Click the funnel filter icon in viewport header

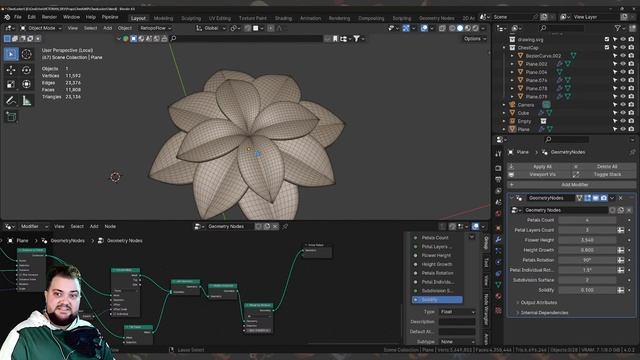tap(356, 38)
